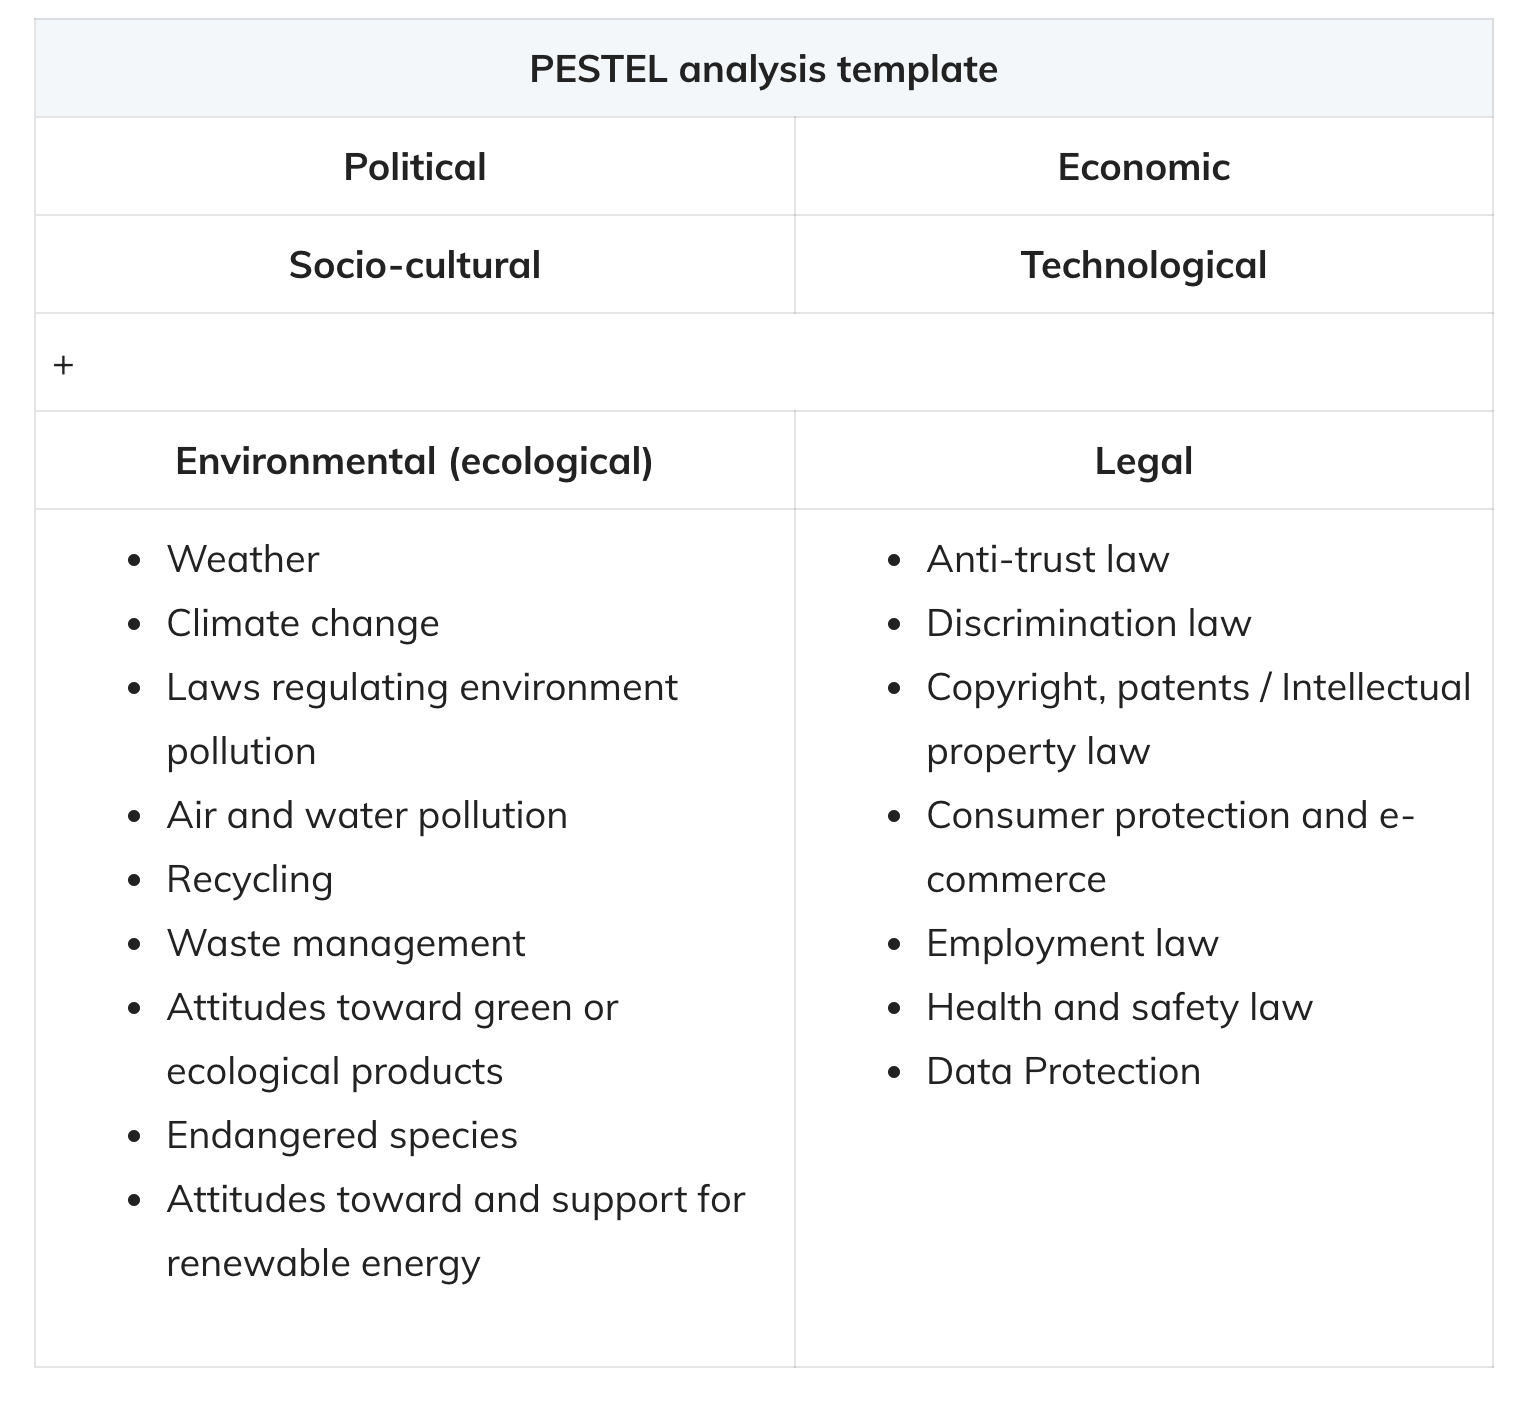Click the Political header cell
Image resolution: width=1514 pixels, height=1422 pixels.
coord(414,167)
